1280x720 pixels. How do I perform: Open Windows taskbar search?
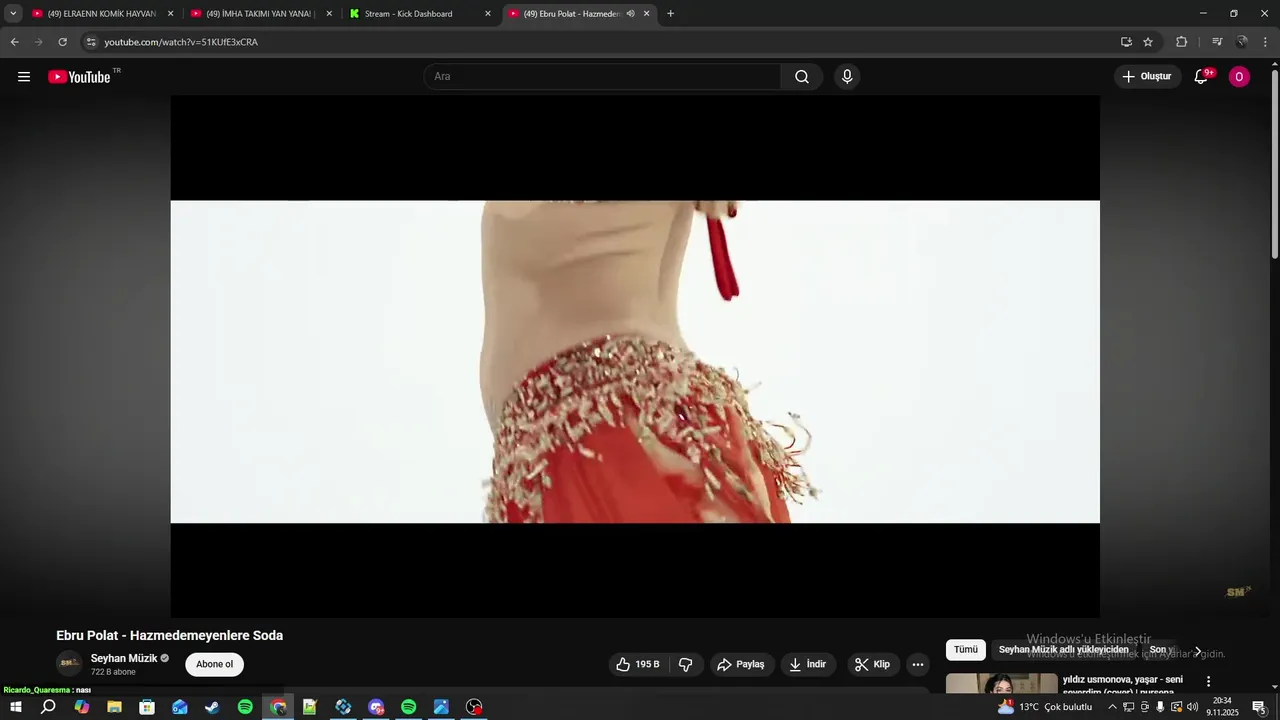[48, 707]
